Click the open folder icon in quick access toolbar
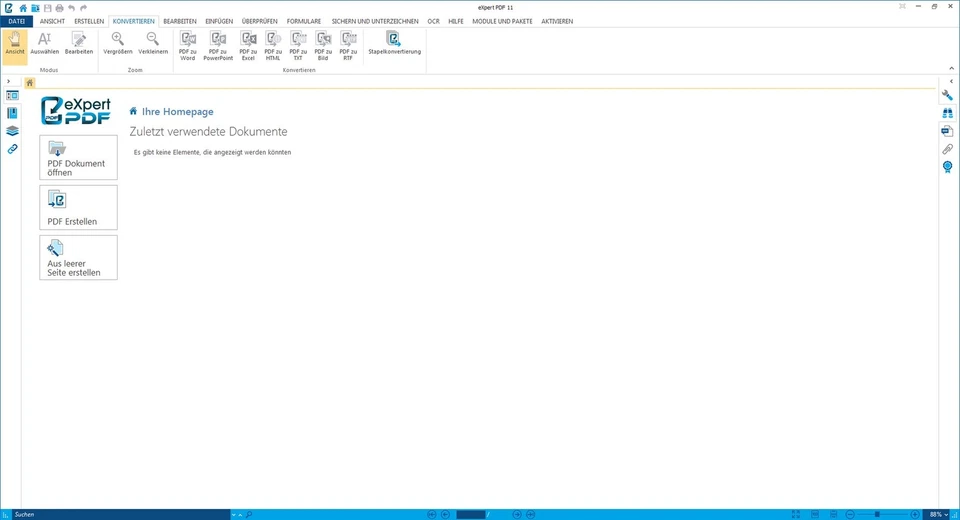960x520 pixels. (x=36, y=8)
